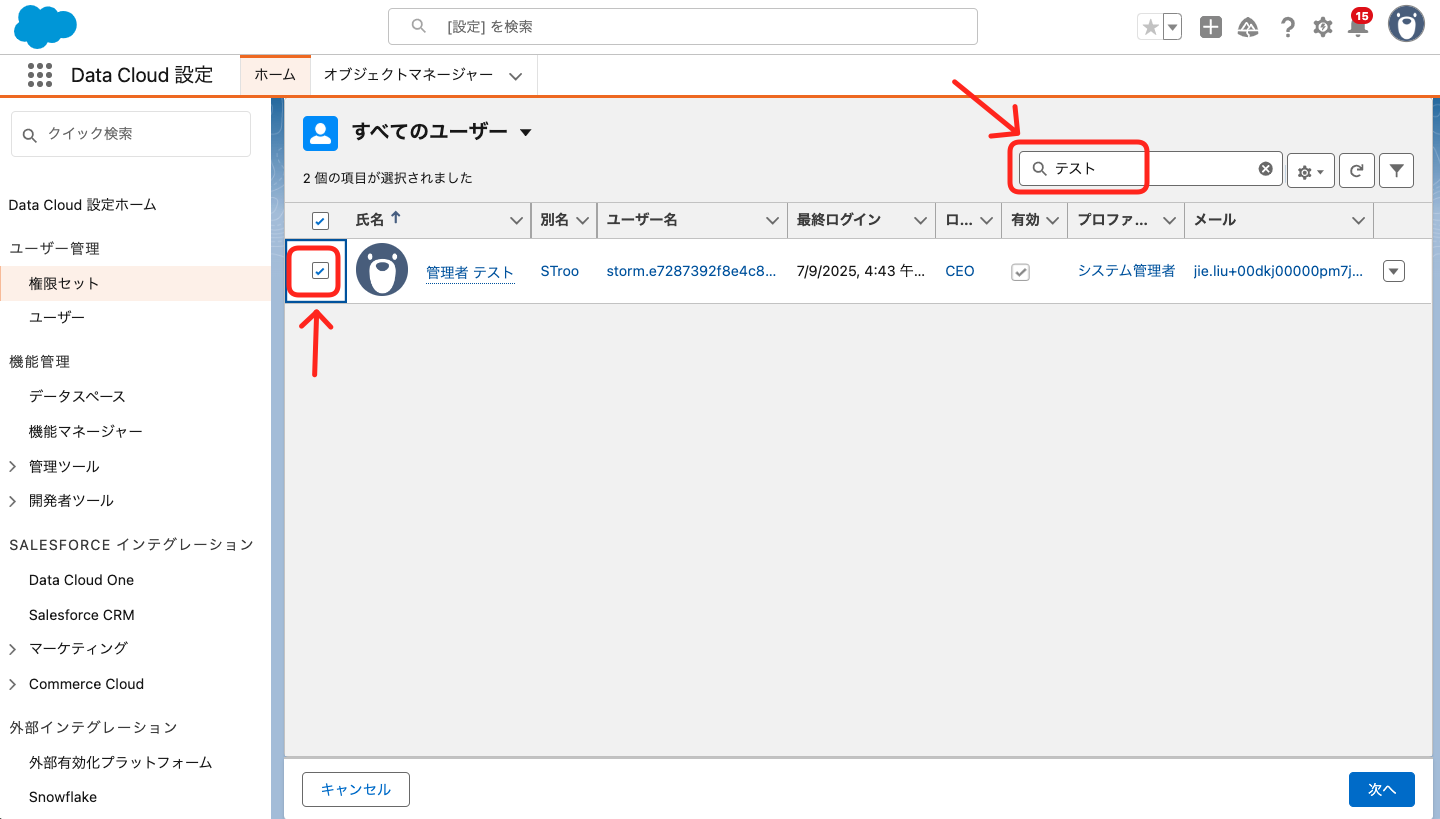
Task: Open 氏名 column menu chevron
Action: point(516,220)
